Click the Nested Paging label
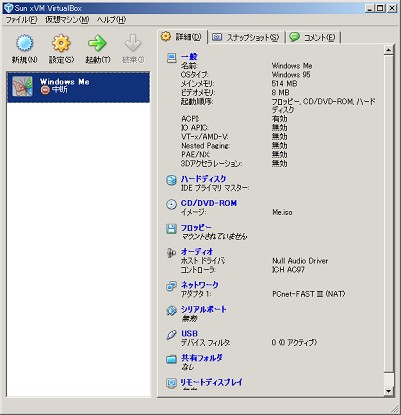 [205, 146]
